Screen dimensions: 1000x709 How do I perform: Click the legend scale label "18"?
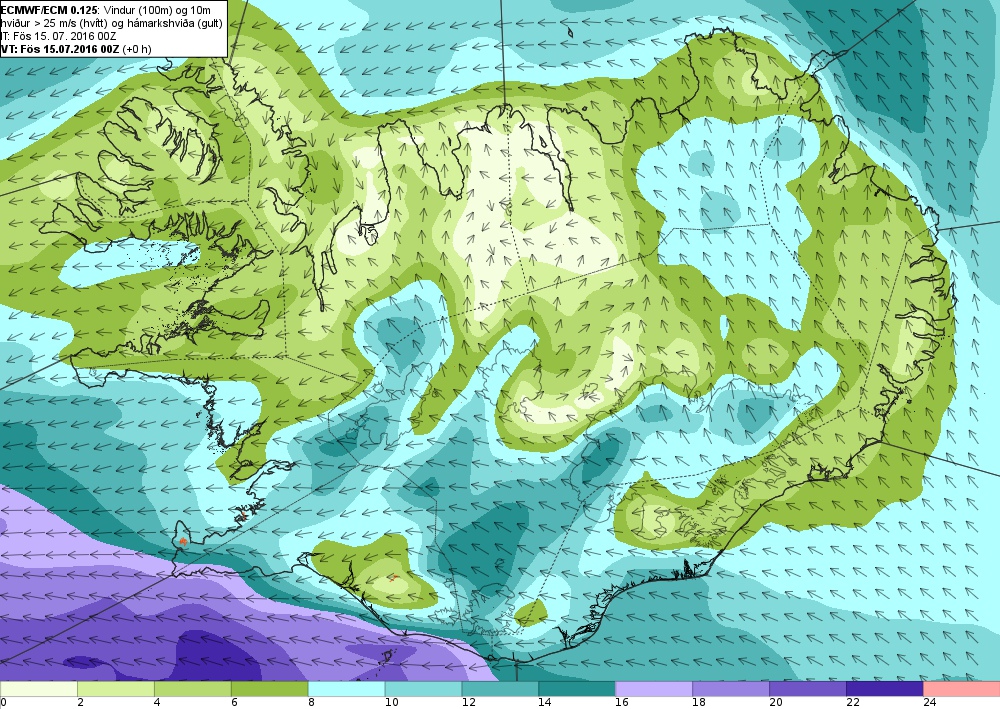click(x=699, y=703)
